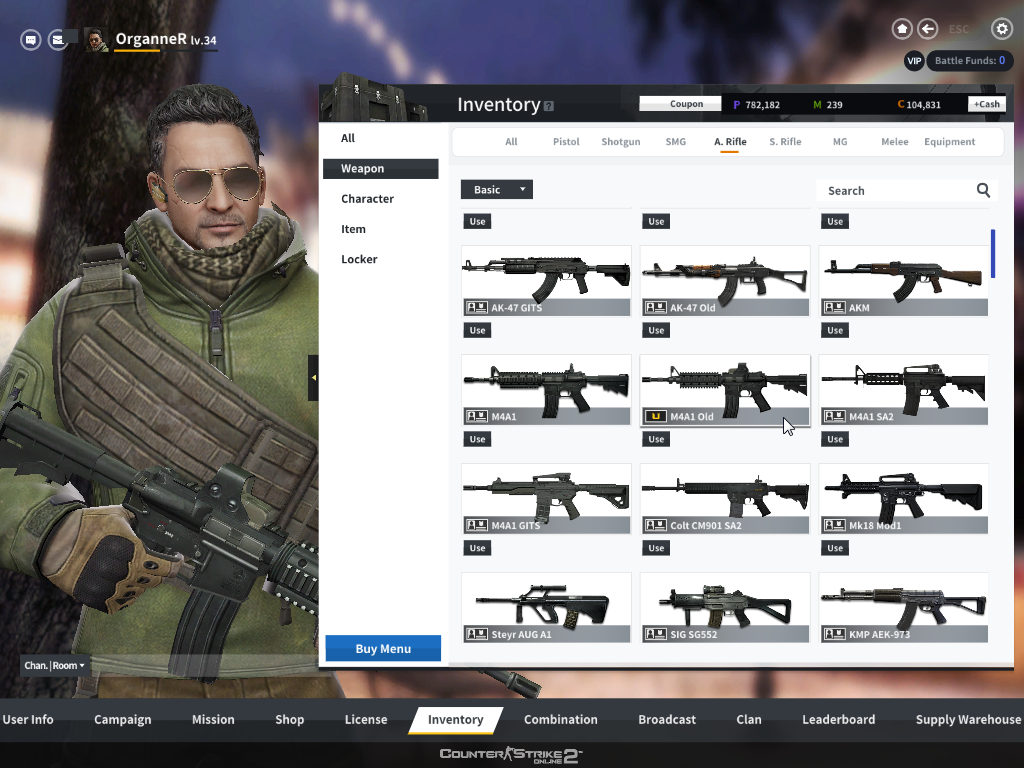1024x768 pixels.
Task: Open Clan in bottom navigation
Action: [x=749, y=720]
